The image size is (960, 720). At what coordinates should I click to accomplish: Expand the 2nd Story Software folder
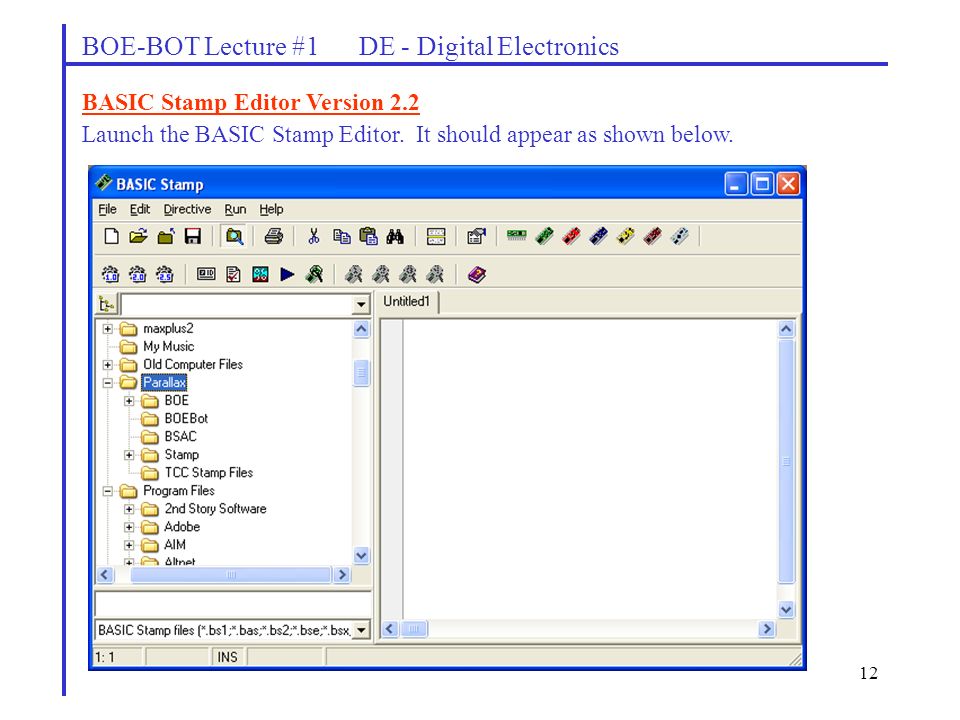pyautogui.click(x=129, y=509)
